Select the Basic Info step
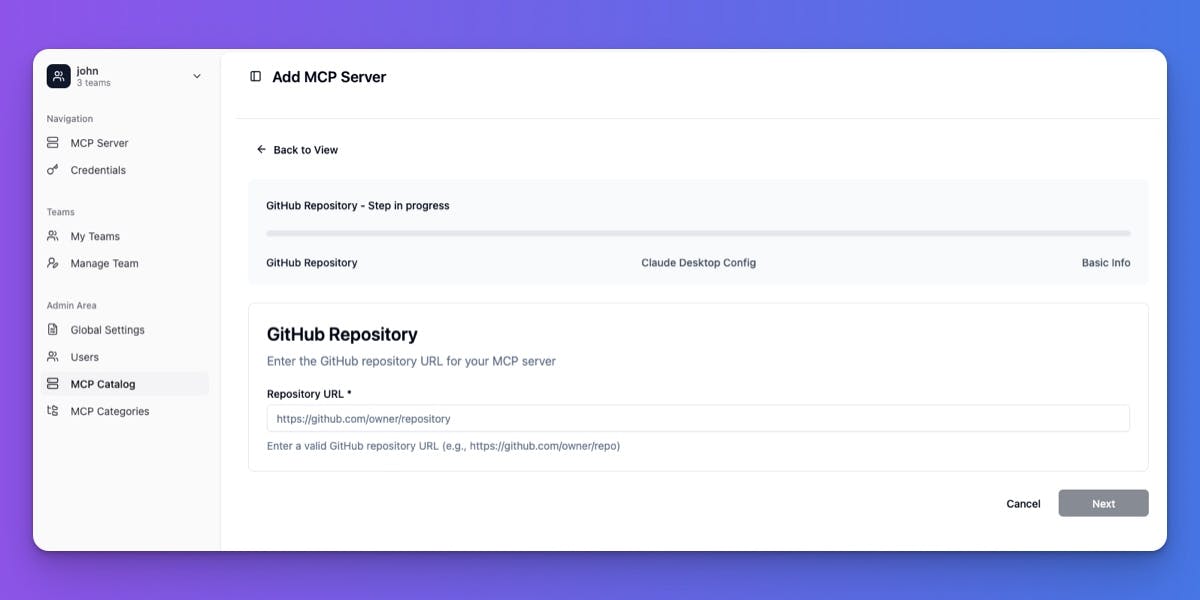This screenshot has width=1200, height=600. coord(1106,262)
